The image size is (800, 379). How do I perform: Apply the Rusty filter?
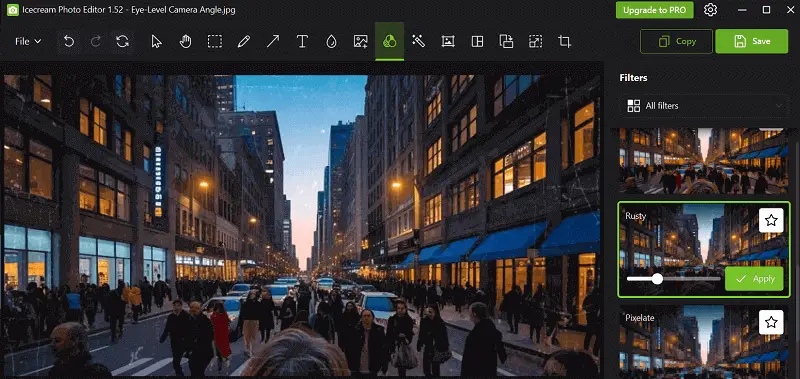(x=754, y=279)
